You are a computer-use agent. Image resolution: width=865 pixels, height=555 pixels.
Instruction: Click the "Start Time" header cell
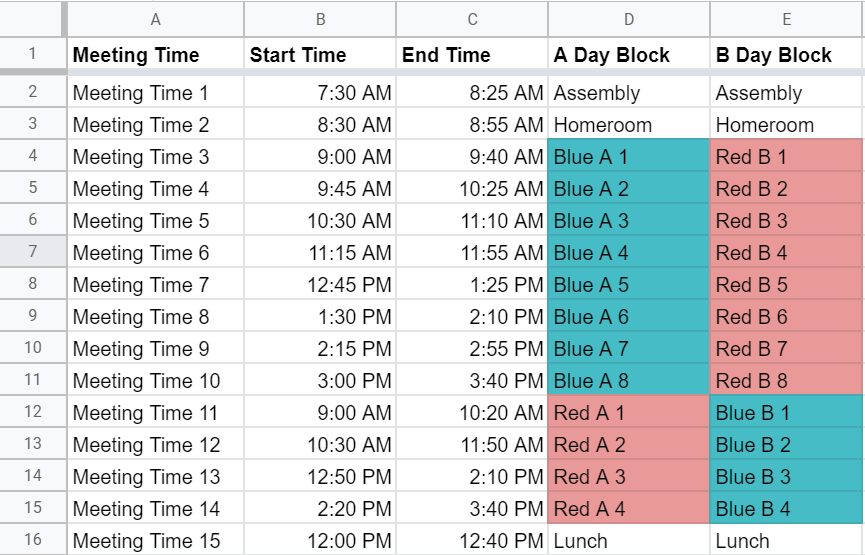(x=320, y=55)
